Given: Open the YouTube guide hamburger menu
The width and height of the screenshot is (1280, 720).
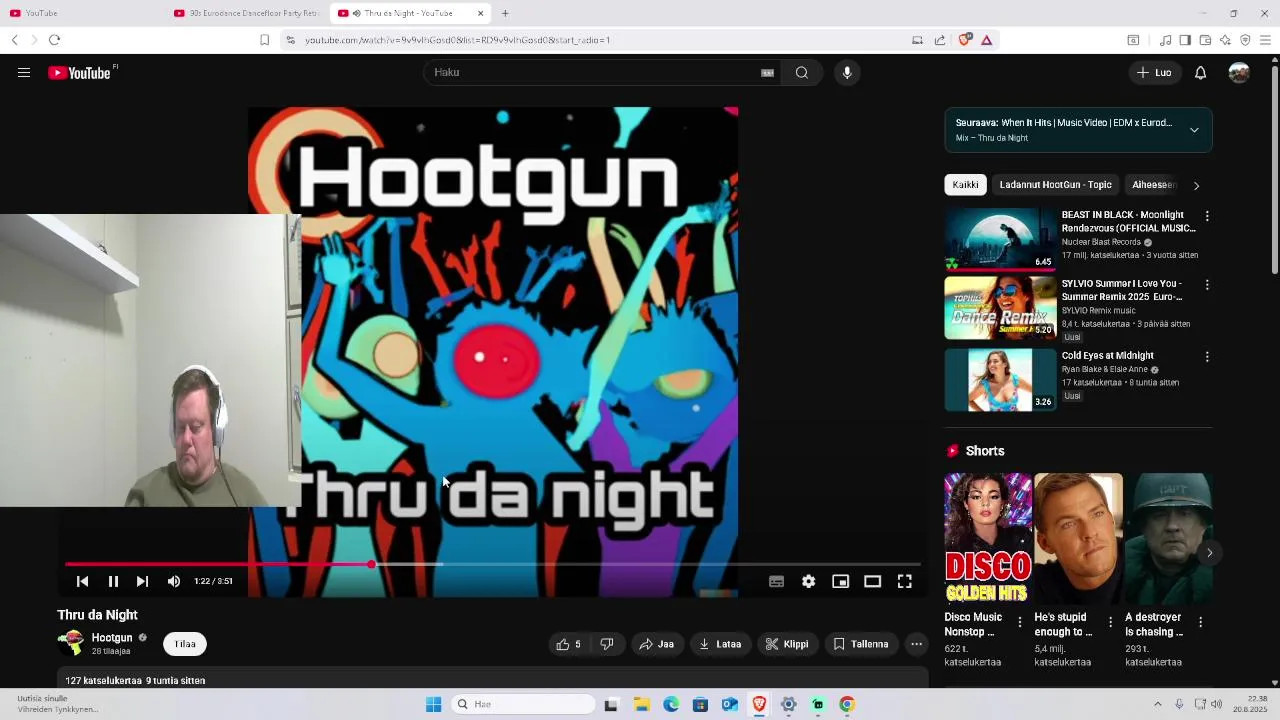Looking at the screenshot, I should click(24, 72).
